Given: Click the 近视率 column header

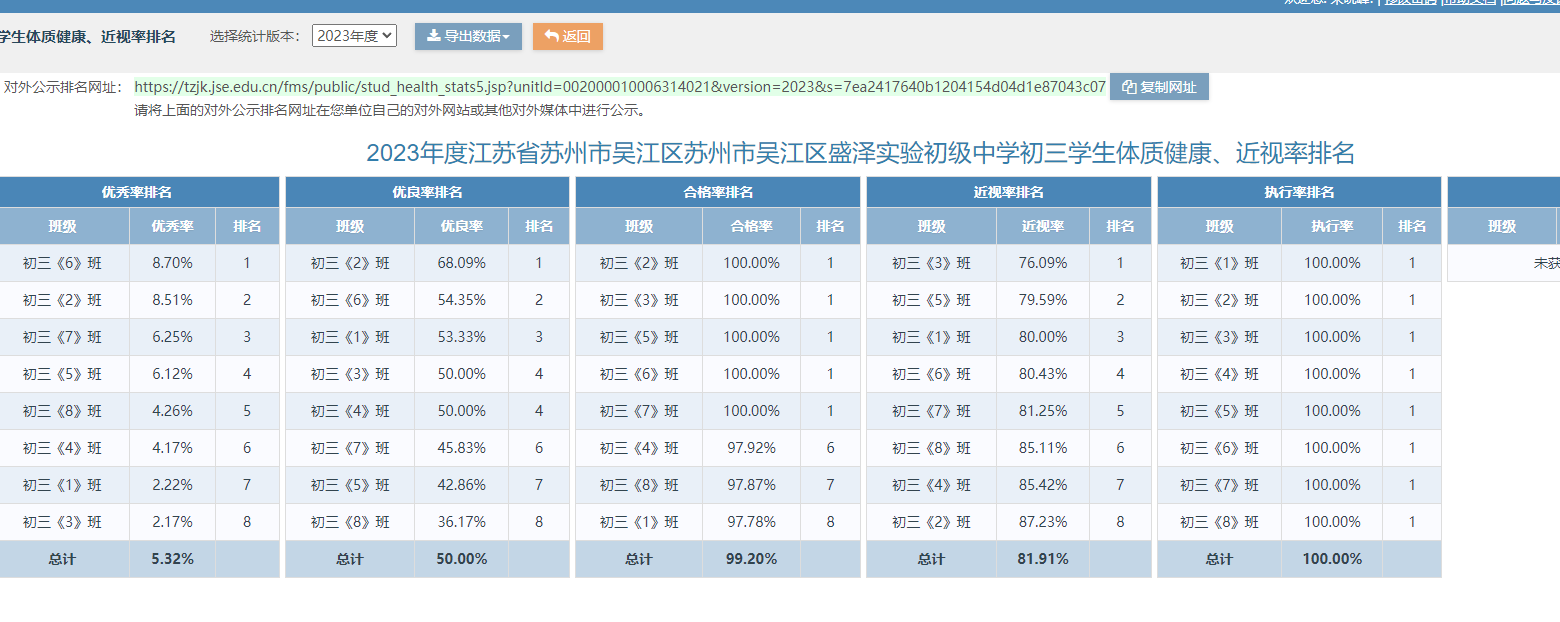Looking at the screenshot, I should click(1042, 226).
